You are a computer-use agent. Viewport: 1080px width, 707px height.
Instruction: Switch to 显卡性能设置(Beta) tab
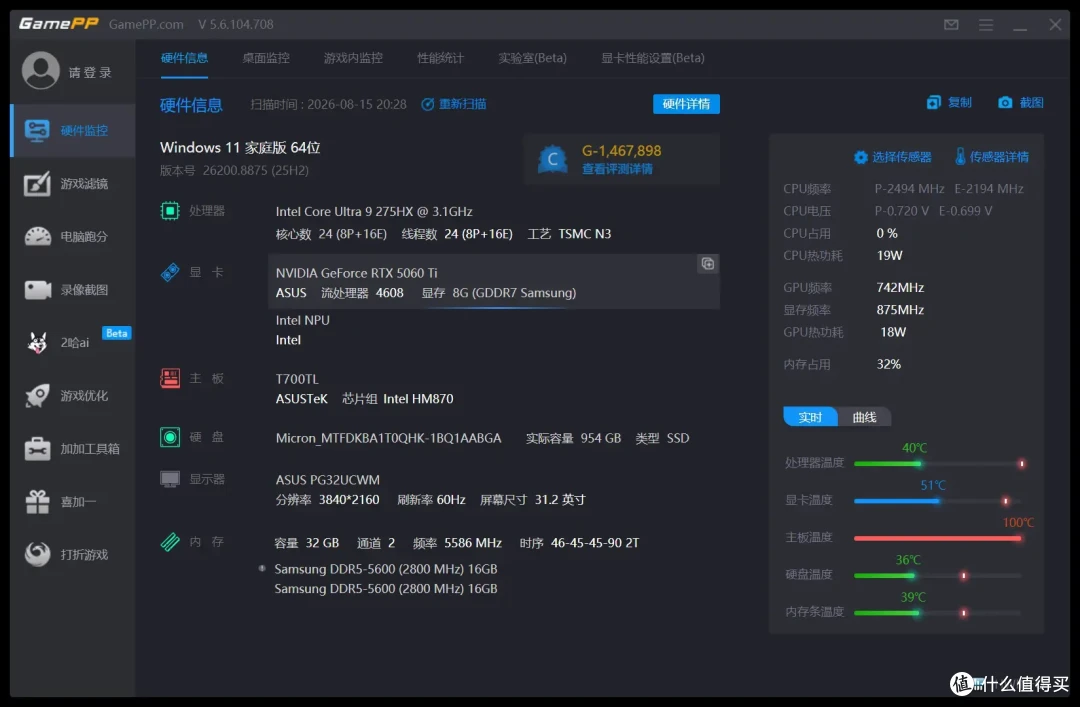coord(653,58)
